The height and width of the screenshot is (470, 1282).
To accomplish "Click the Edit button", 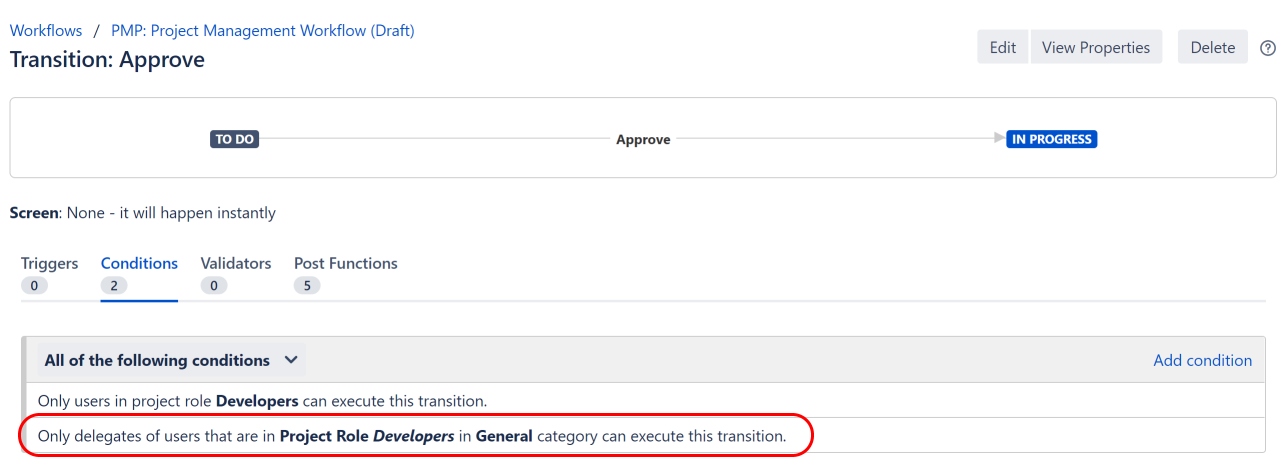I will click(x=1002, y=47).
